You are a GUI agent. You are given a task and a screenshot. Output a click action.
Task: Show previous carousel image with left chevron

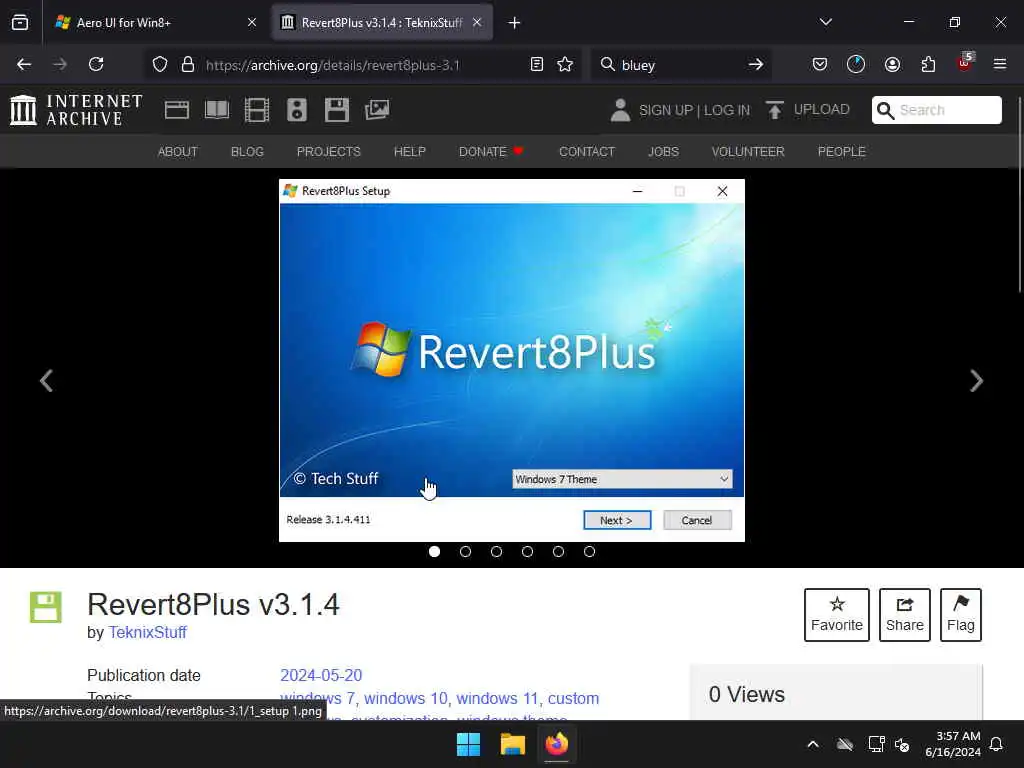pos(46,381)
